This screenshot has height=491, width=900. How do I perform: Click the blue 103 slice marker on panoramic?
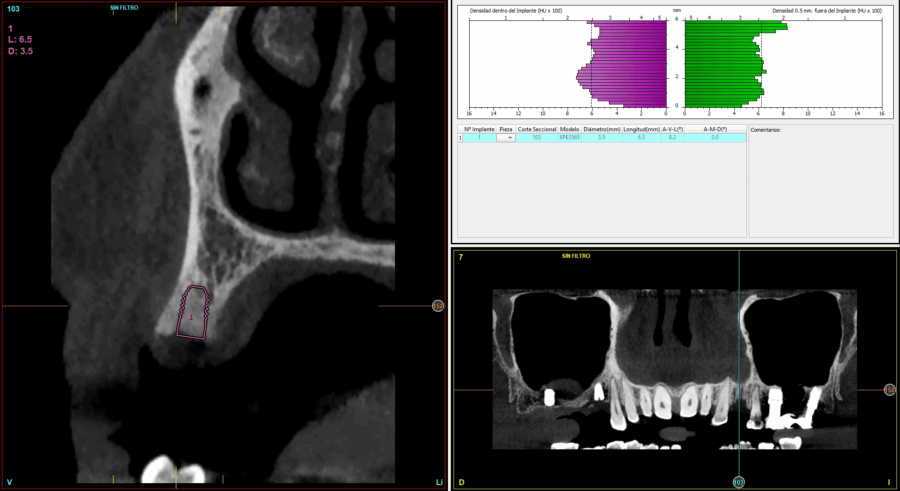[739, 483]
